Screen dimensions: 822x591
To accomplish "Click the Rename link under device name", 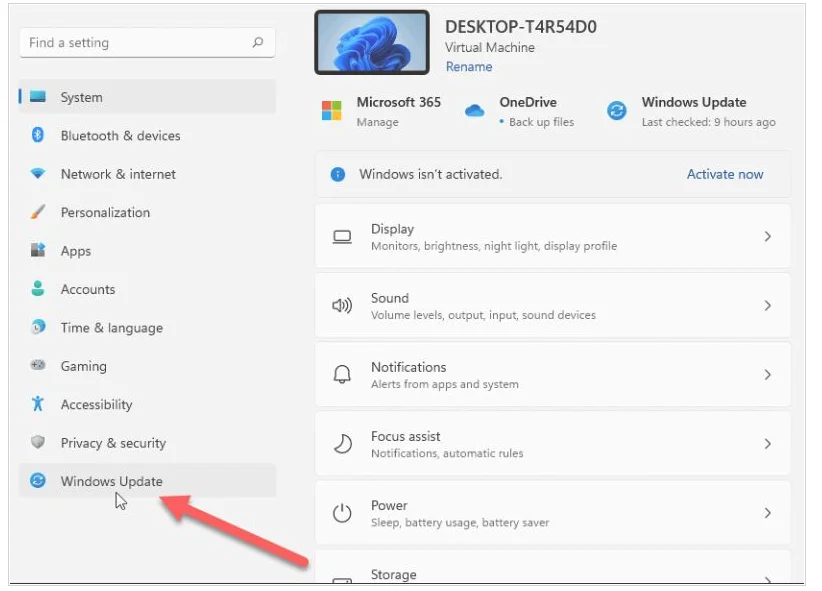I will coord(469,67).
